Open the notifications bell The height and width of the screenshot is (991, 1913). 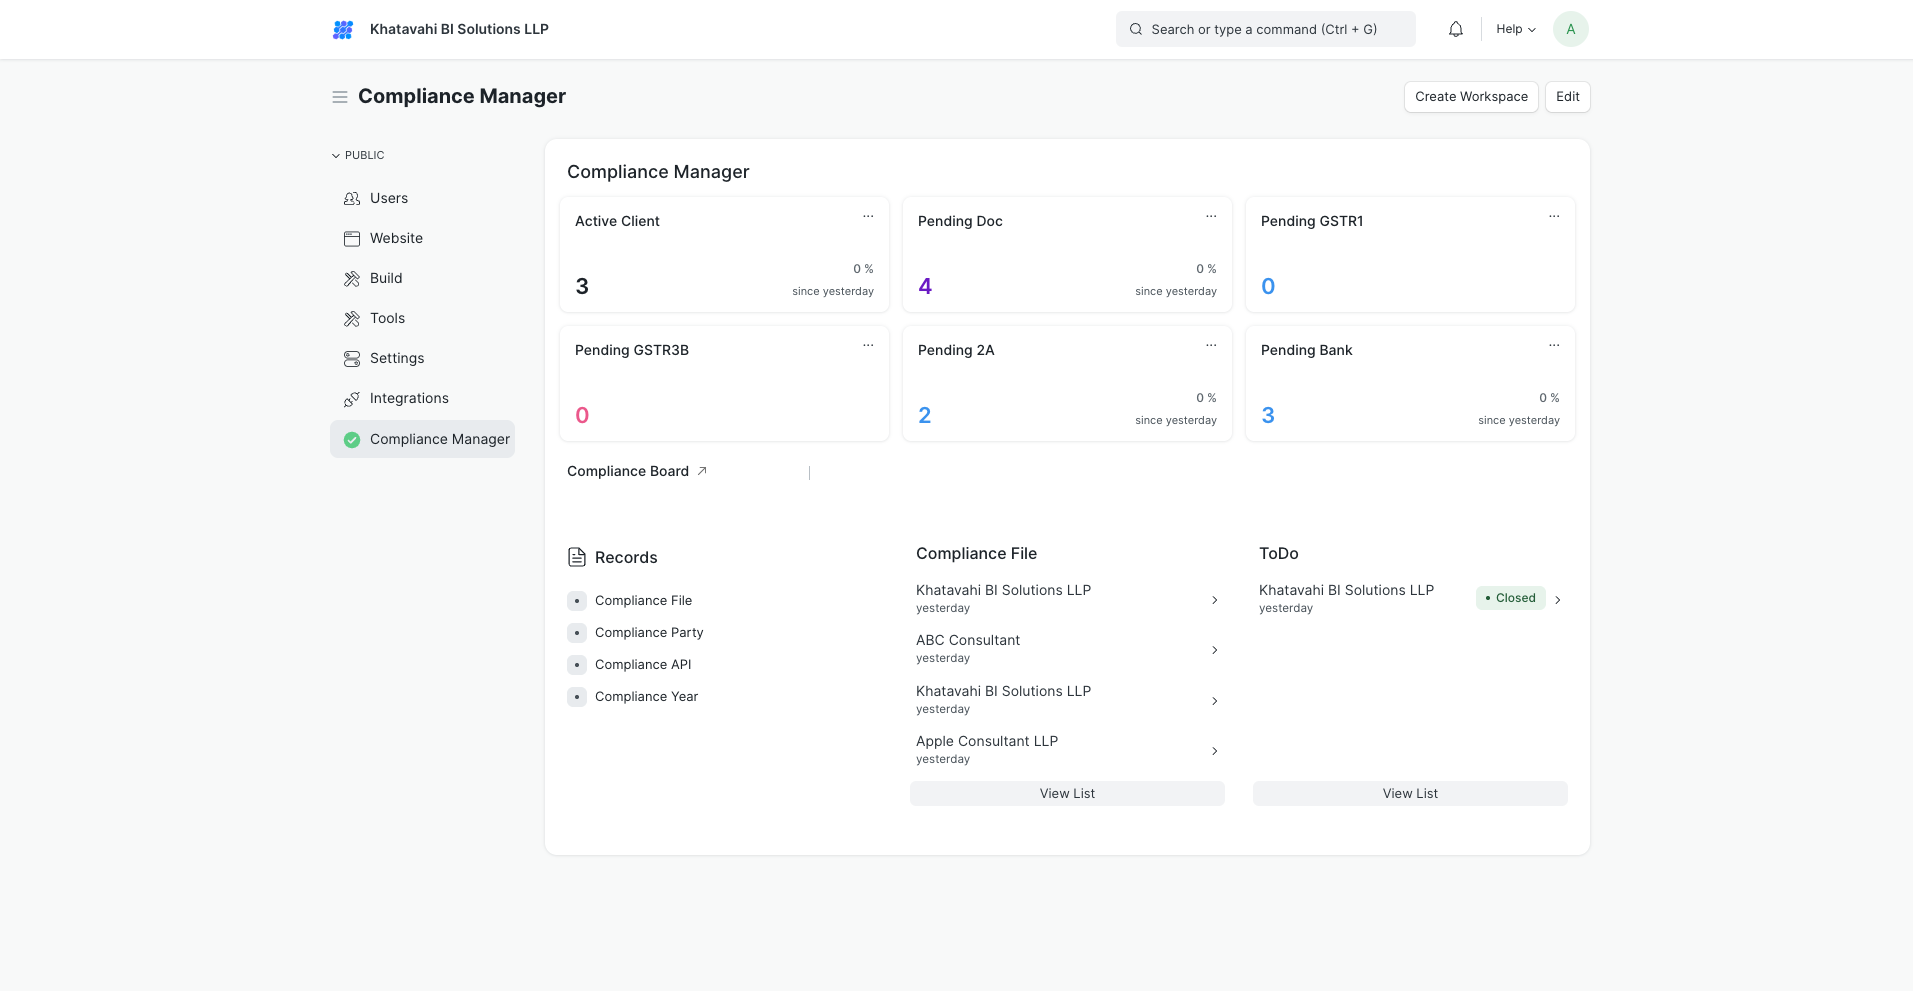coord(1456,30)
